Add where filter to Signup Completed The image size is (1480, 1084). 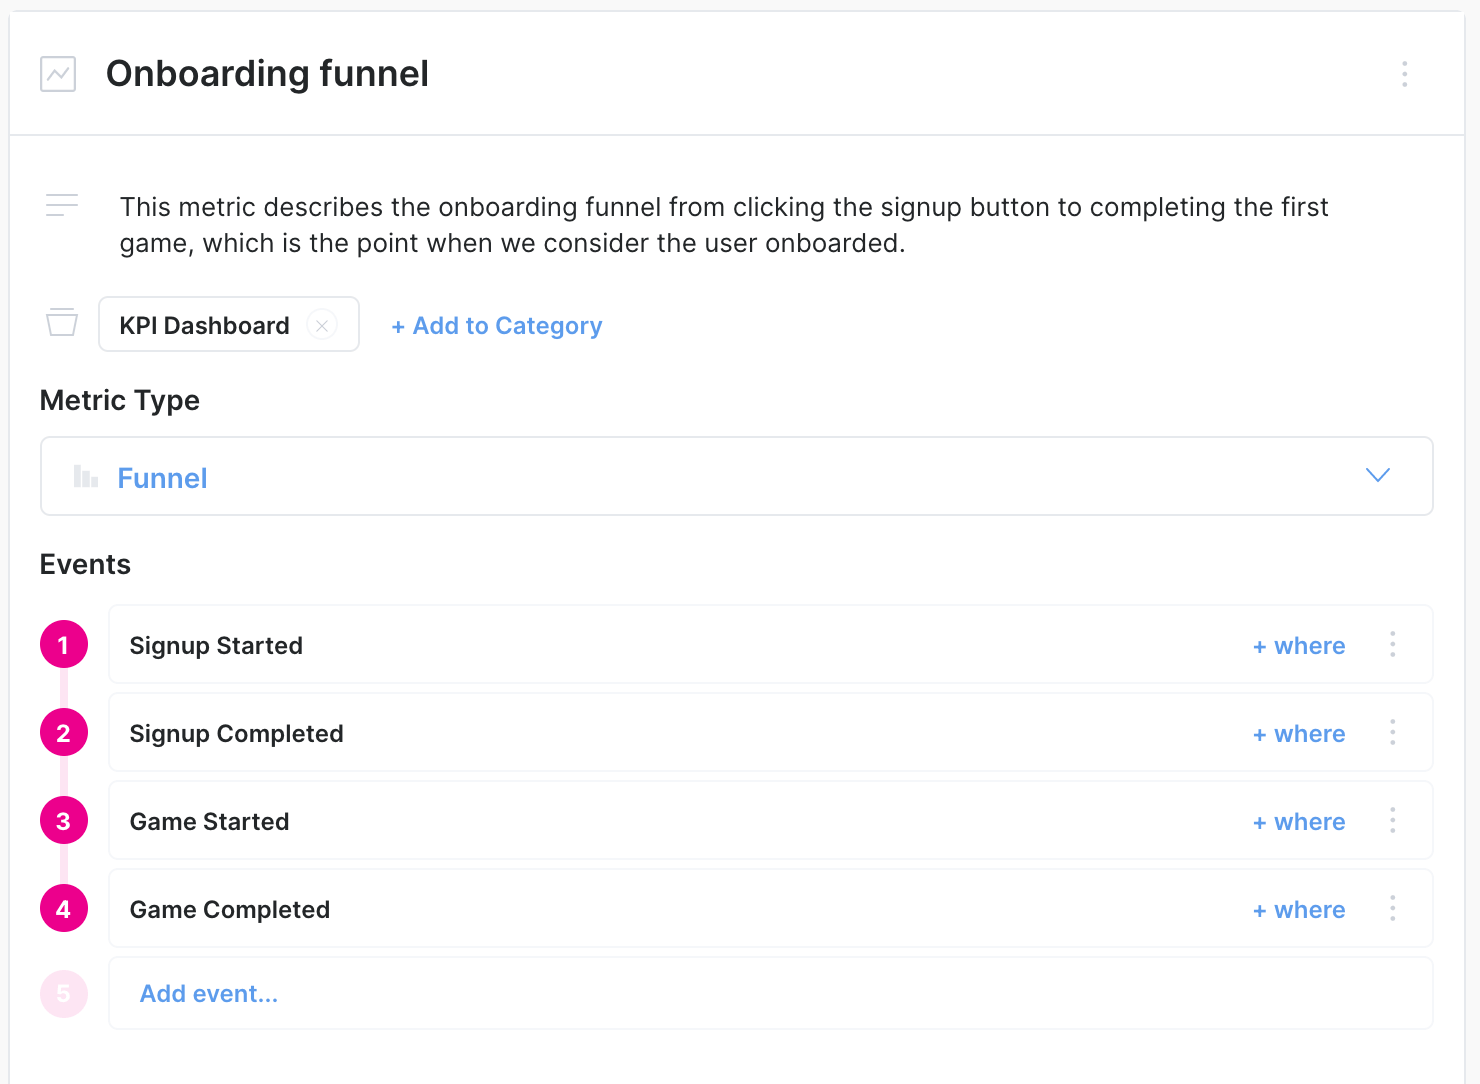point(1299,734)
